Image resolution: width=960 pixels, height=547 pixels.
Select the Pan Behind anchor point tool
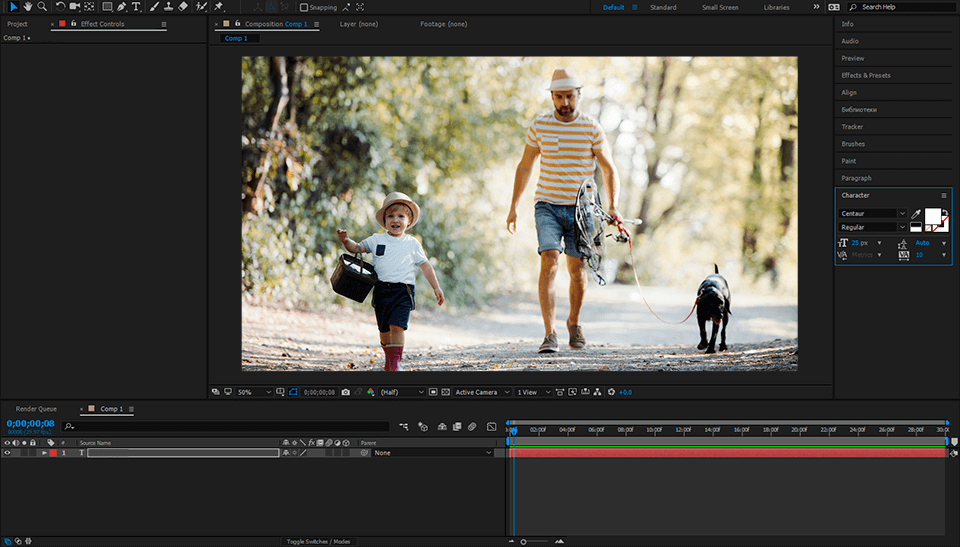pyautogui.click(x=89, y=7)
